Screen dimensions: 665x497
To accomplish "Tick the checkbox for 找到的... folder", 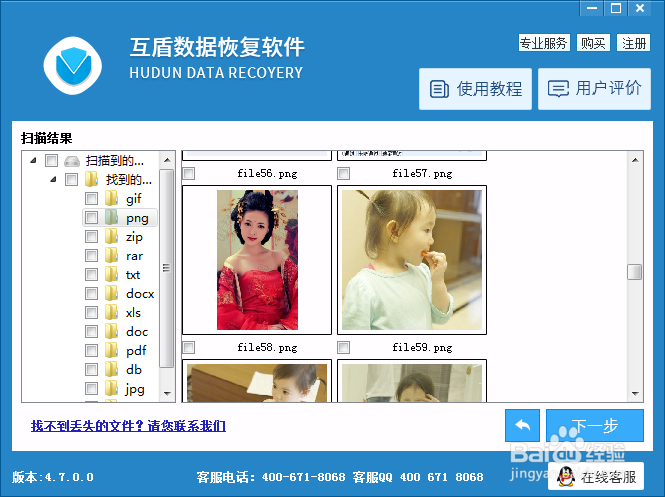I will point(71,179).
